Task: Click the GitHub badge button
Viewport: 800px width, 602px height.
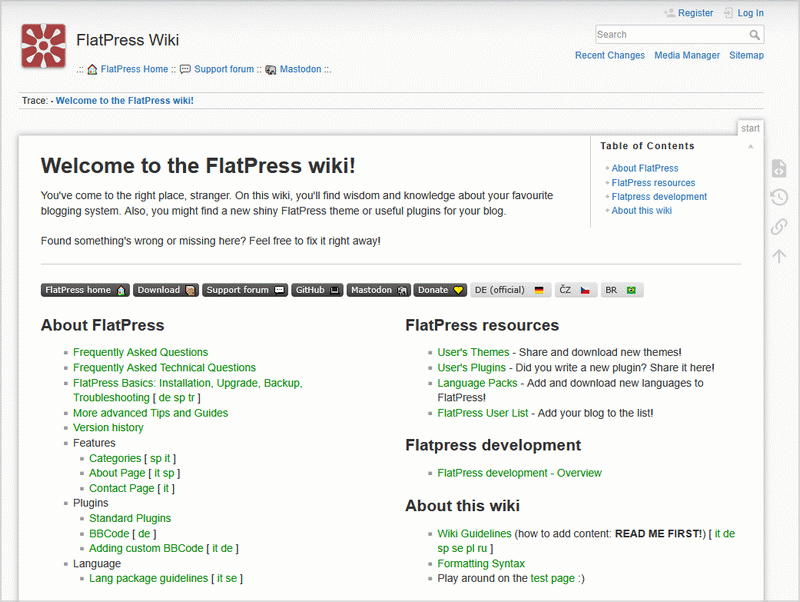Action: click(318, 290)
